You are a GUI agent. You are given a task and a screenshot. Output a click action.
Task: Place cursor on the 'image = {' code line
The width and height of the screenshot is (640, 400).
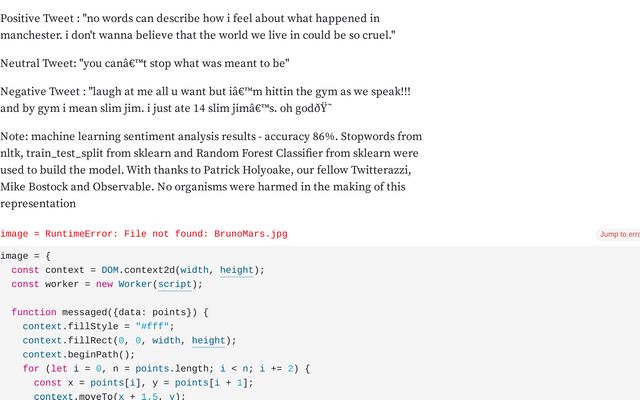pyautogui.click(x=25, y=256)
